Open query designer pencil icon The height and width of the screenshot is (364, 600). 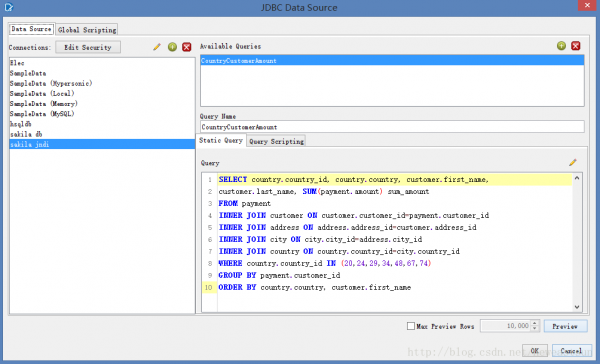[x=573, y=162]
